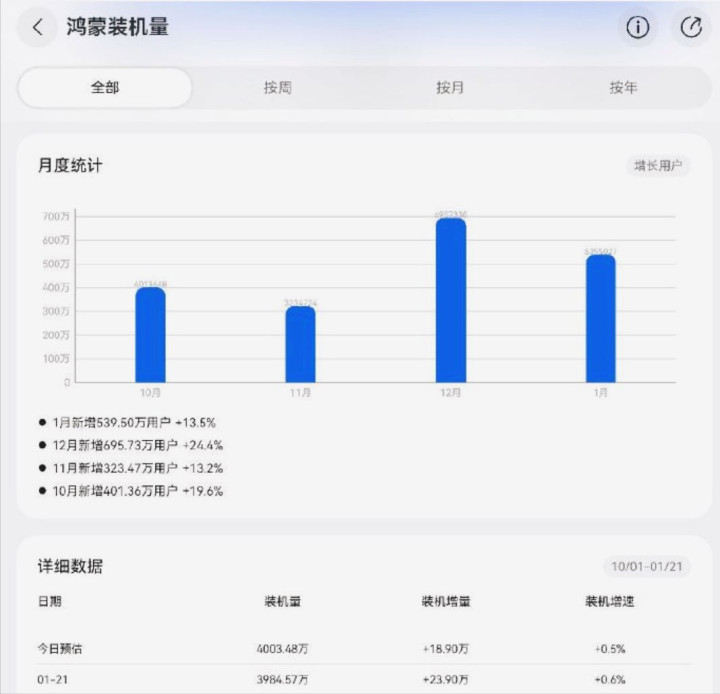Click the 12月 bar in chart

(450, 300)
